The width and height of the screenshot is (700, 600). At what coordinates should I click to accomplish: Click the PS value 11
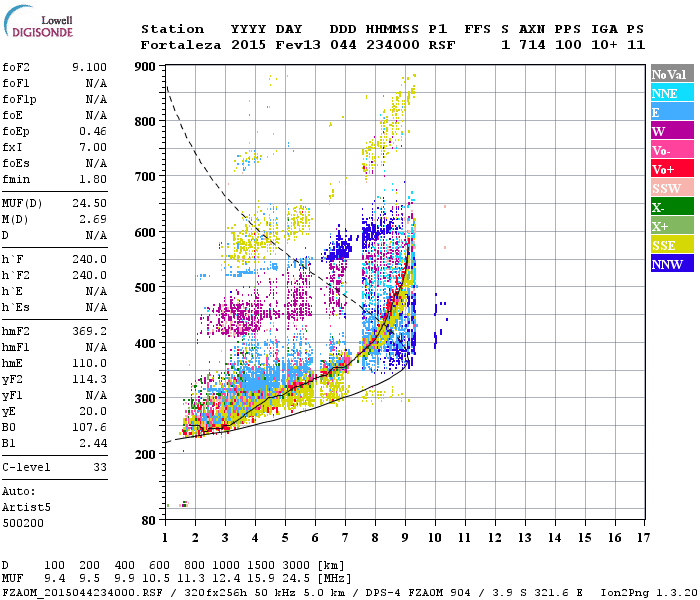(636, 45)
